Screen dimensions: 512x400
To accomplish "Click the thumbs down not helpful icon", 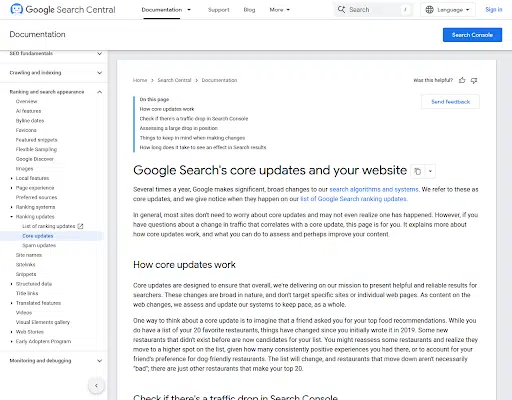I will (474, 80).
